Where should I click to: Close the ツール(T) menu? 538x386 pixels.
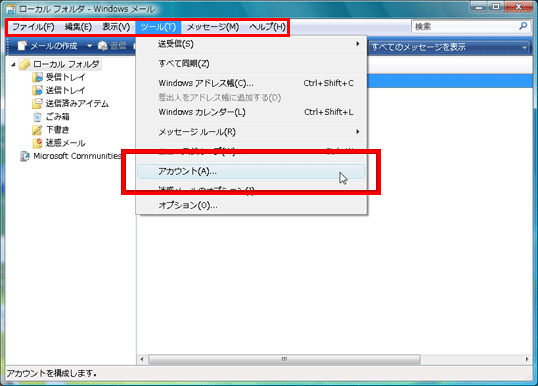(158, 27)
